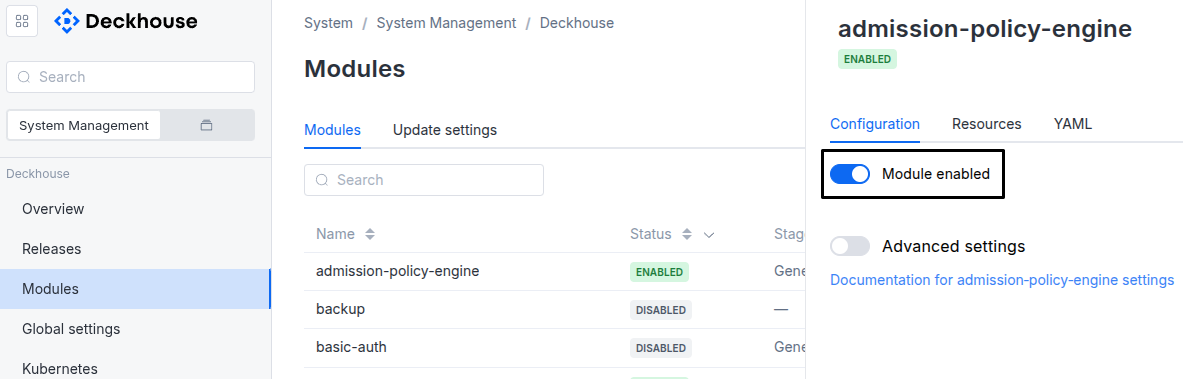Focus the sidebar Search field
Viewport: 1183px width, 379px height.
click(131, 77)
